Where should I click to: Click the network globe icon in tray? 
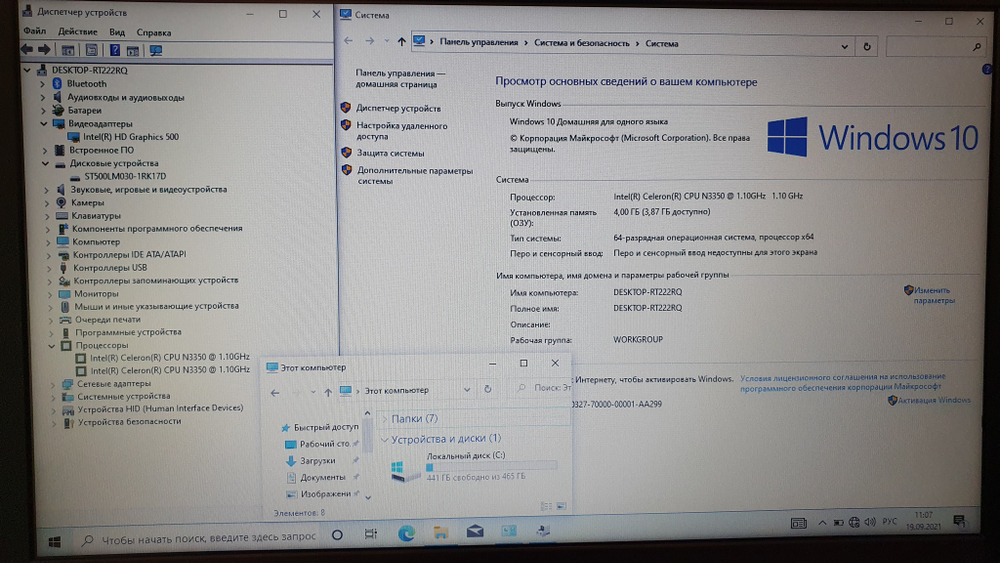pos(855,523)
